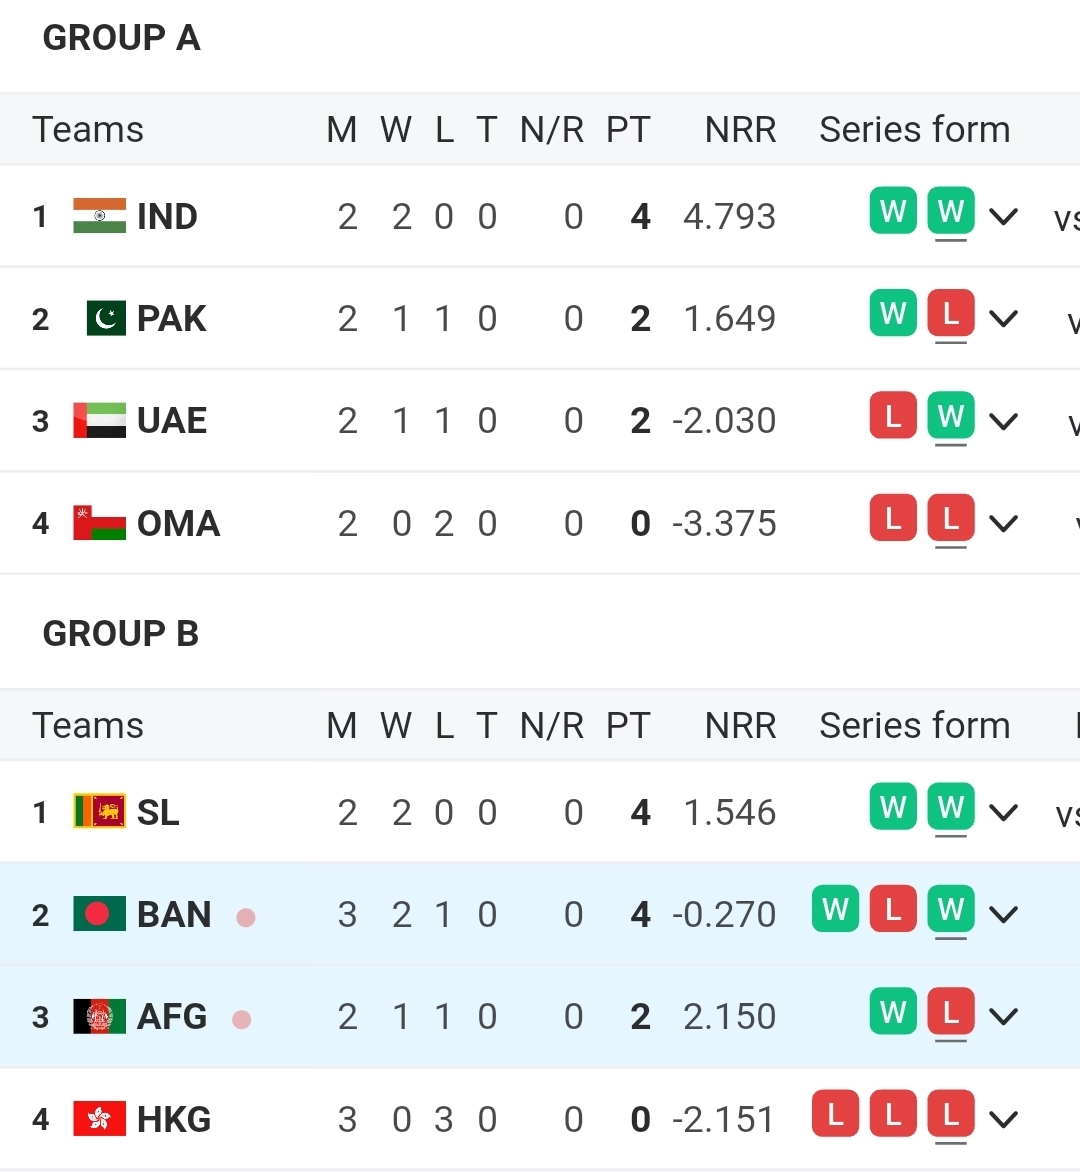Expand the BAN row details chevron
1080x1172 pixels.
[1003, 914]
